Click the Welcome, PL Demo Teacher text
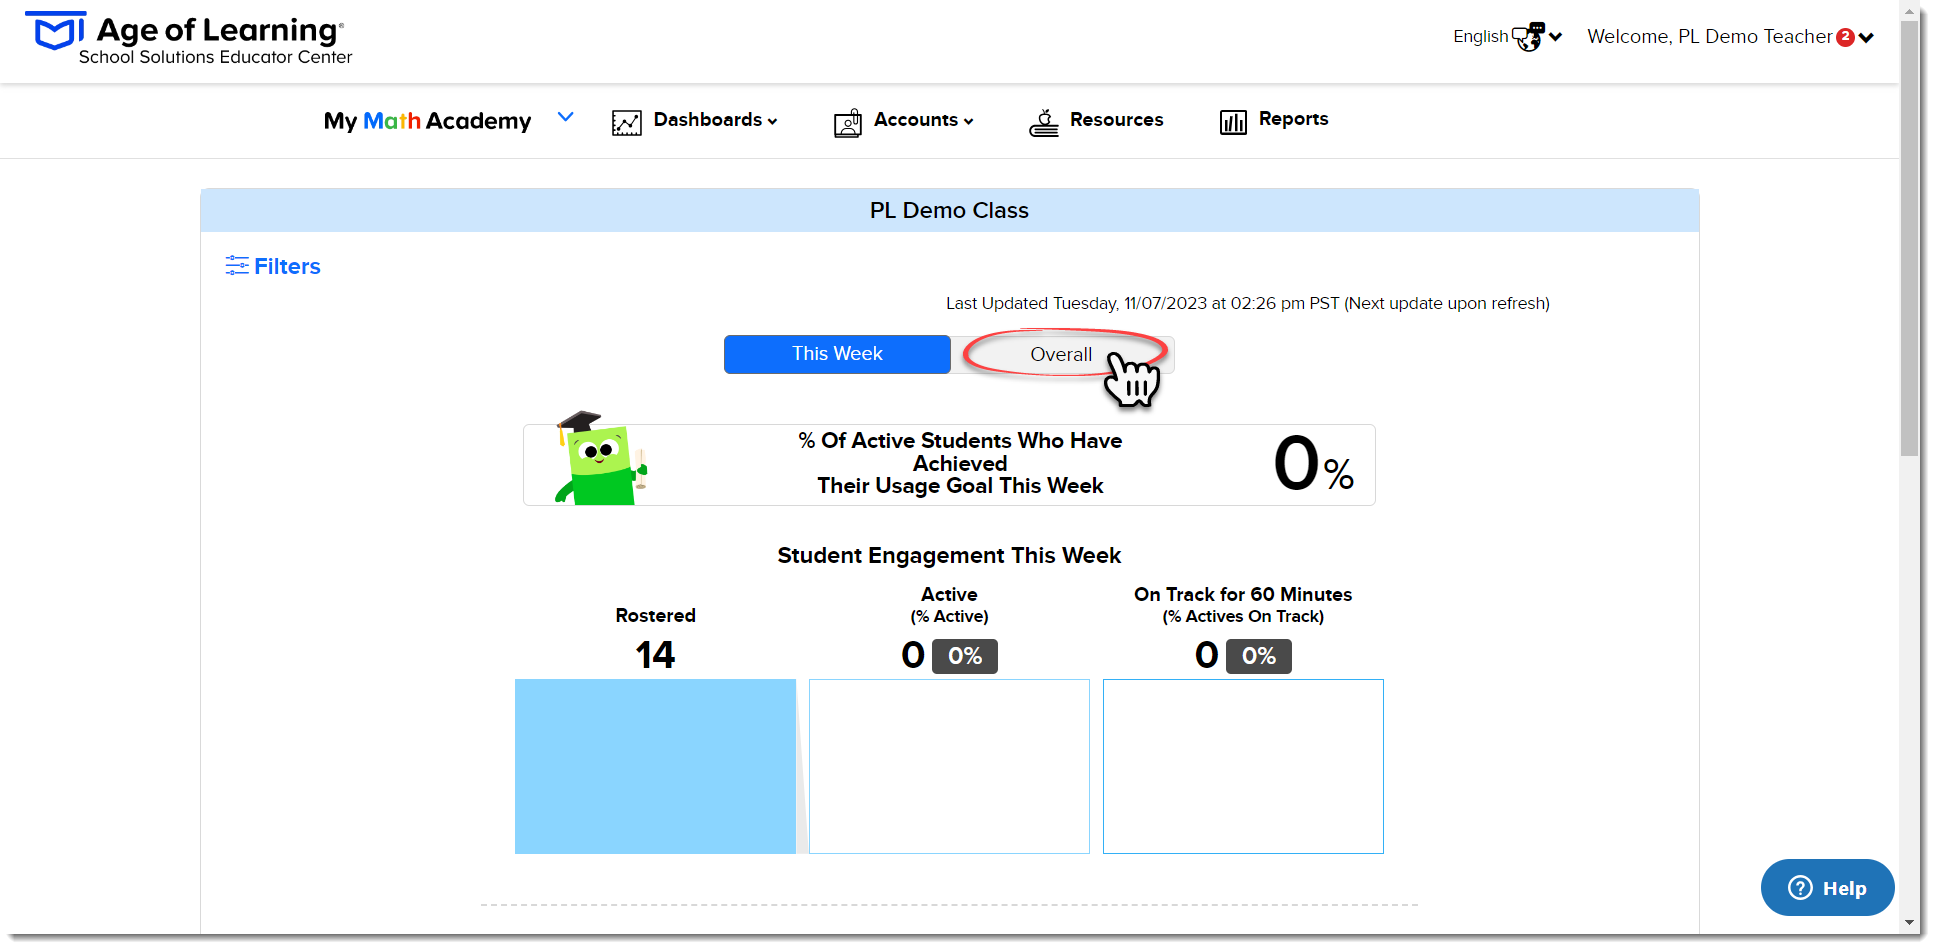 pos(1710,37)
